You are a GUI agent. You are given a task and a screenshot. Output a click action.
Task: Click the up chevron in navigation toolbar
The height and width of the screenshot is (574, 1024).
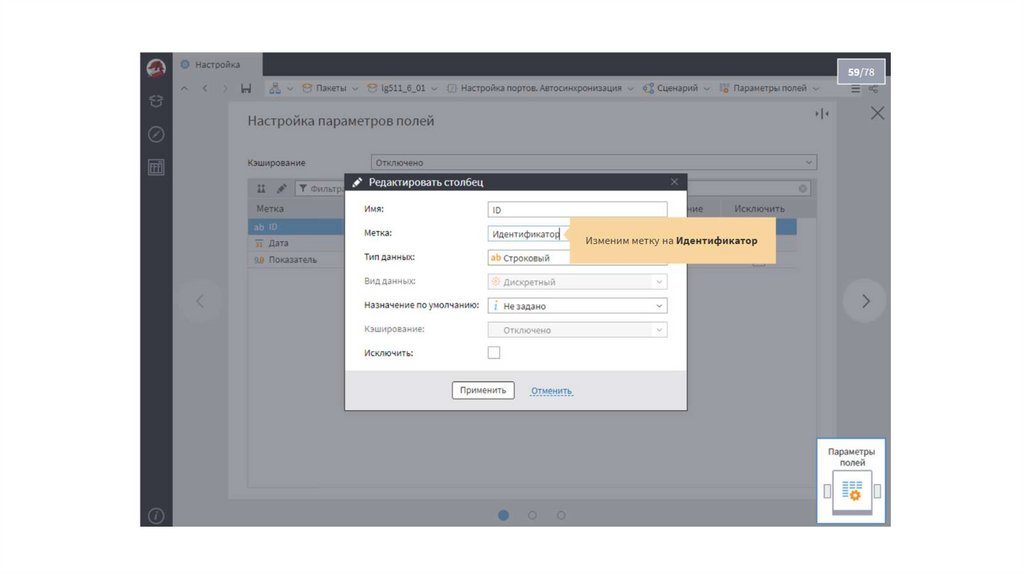click(185, 88)
